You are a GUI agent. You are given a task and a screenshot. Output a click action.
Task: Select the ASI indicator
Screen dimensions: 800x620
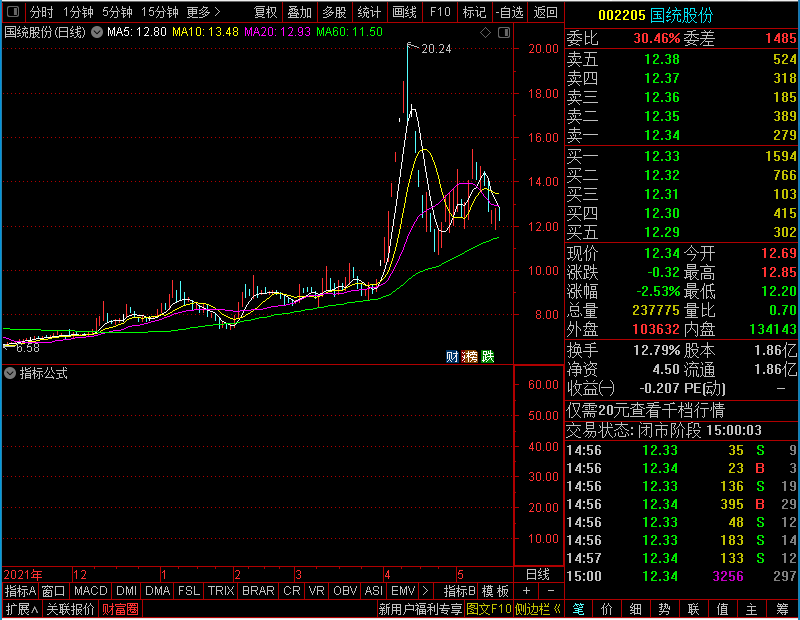click(x=373, y=591)
